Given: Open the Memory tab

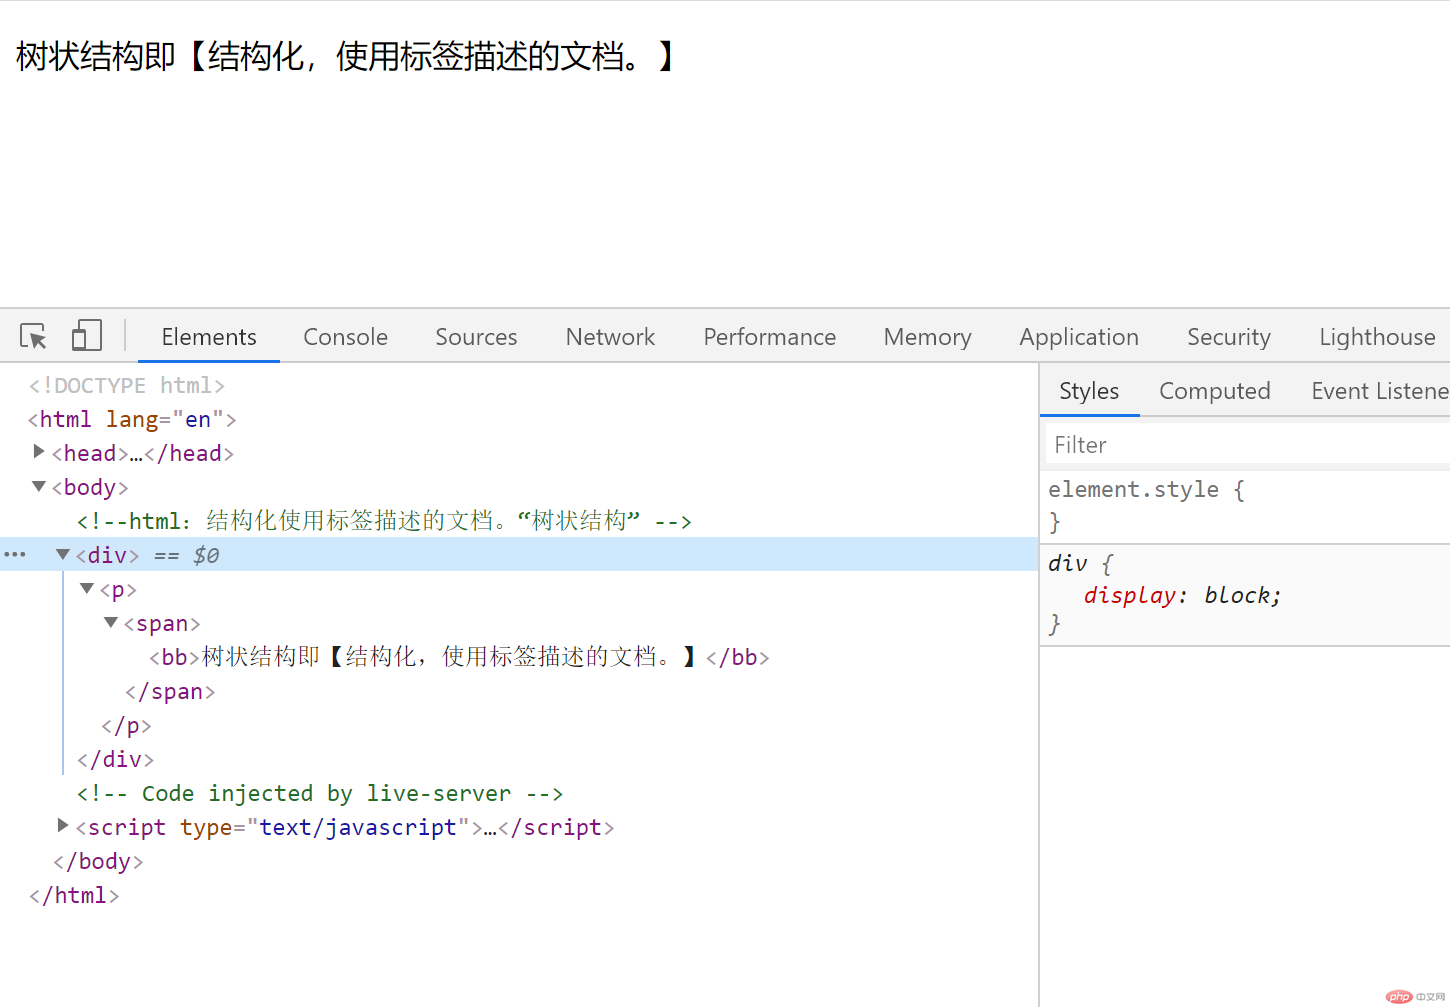Looking at the screenshot, I should coord(927,337).
